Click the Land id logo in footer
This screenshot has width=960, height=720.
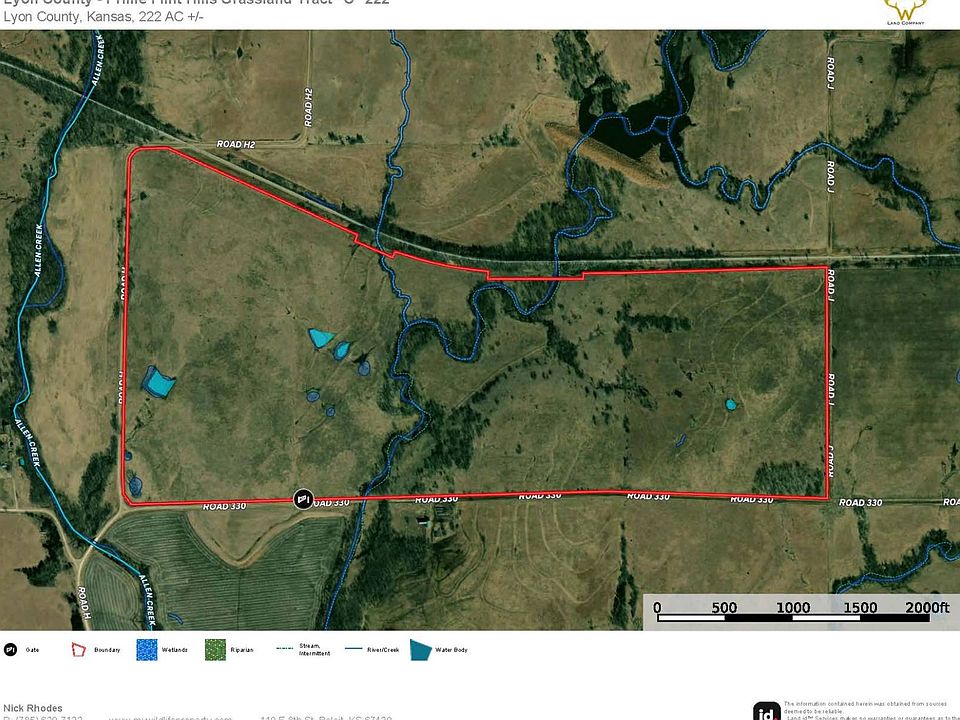[x=766, y=710]
